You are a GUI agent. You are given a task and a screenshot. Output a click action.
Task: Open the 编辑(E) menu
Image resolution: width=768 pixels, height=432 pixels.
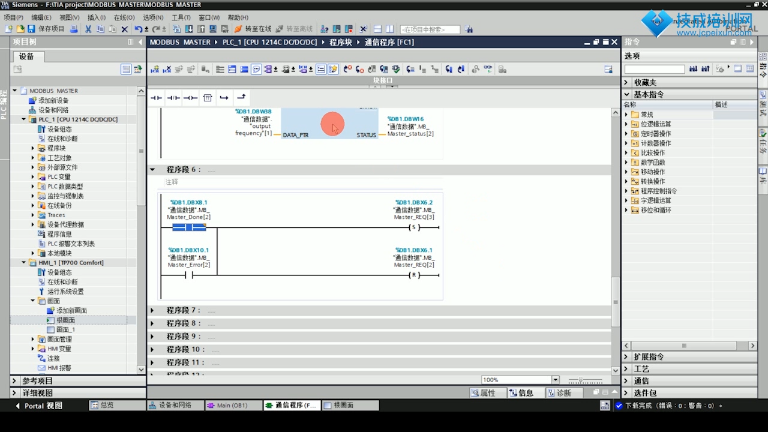[x=41, y=17]
